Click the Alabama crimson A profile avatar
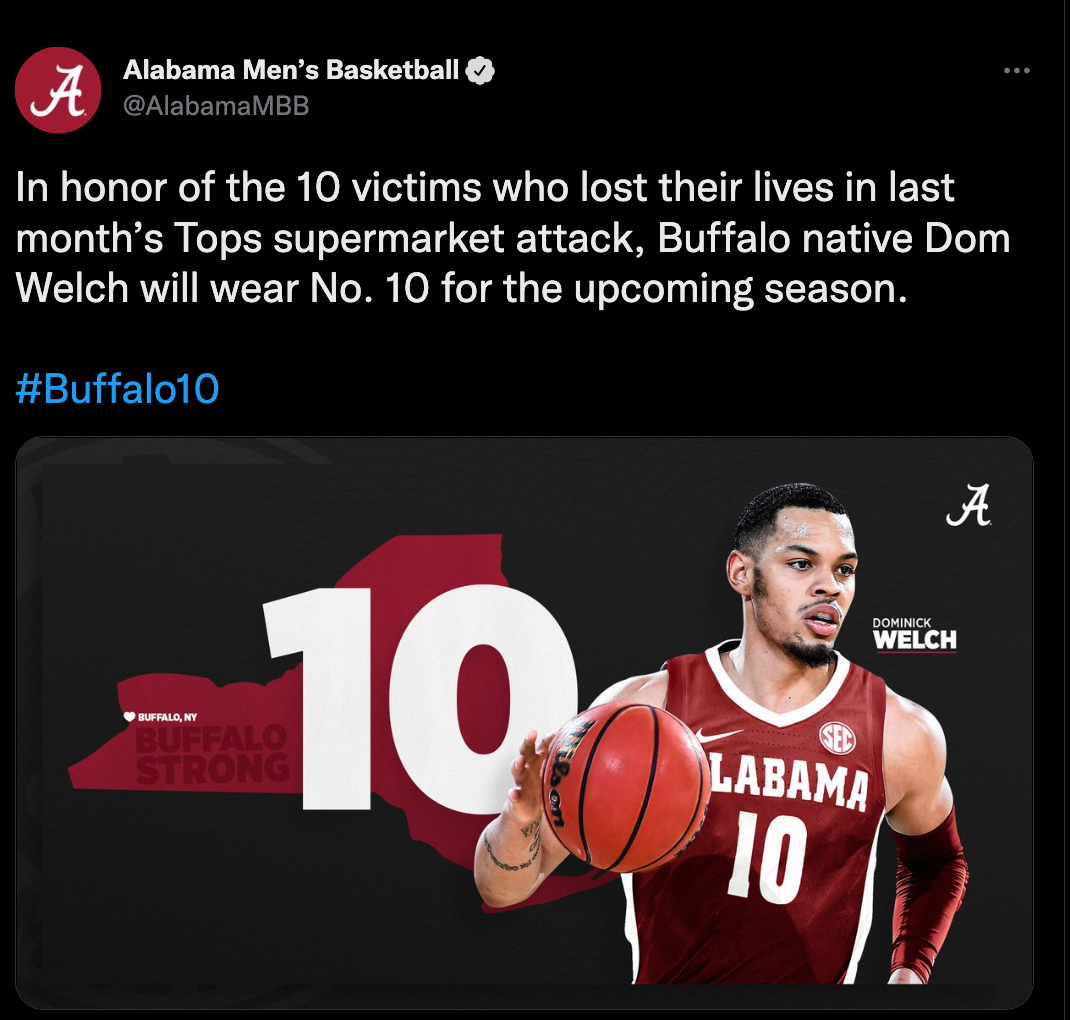The width and height of the screenshot is (1070, 1020). (58, 90)
